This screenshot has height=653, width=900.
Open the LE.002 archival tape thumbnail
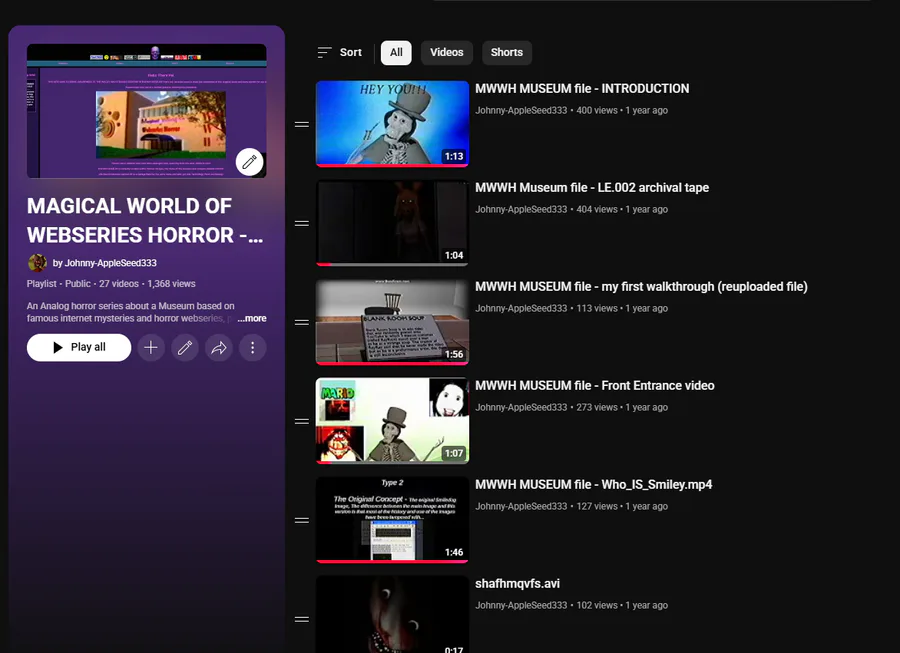coord(393,223)
